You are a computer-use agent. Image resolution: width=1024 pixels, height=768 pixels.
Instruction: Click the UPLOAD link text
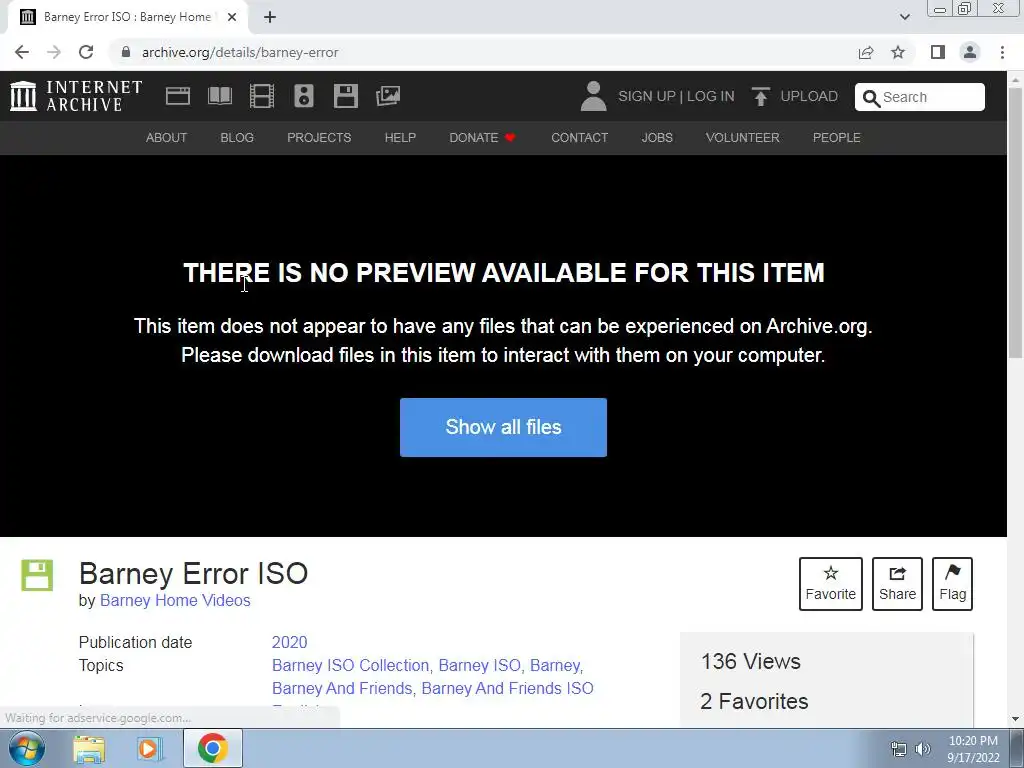pos(809,96)
